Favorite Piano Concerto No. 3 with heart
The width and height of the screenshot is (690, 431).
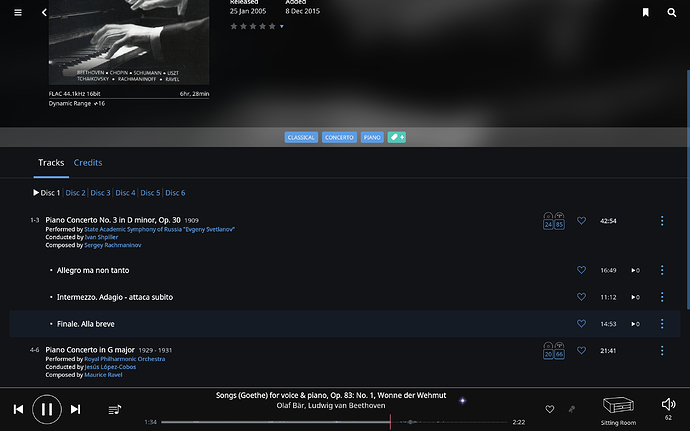(x=581, y=221)
